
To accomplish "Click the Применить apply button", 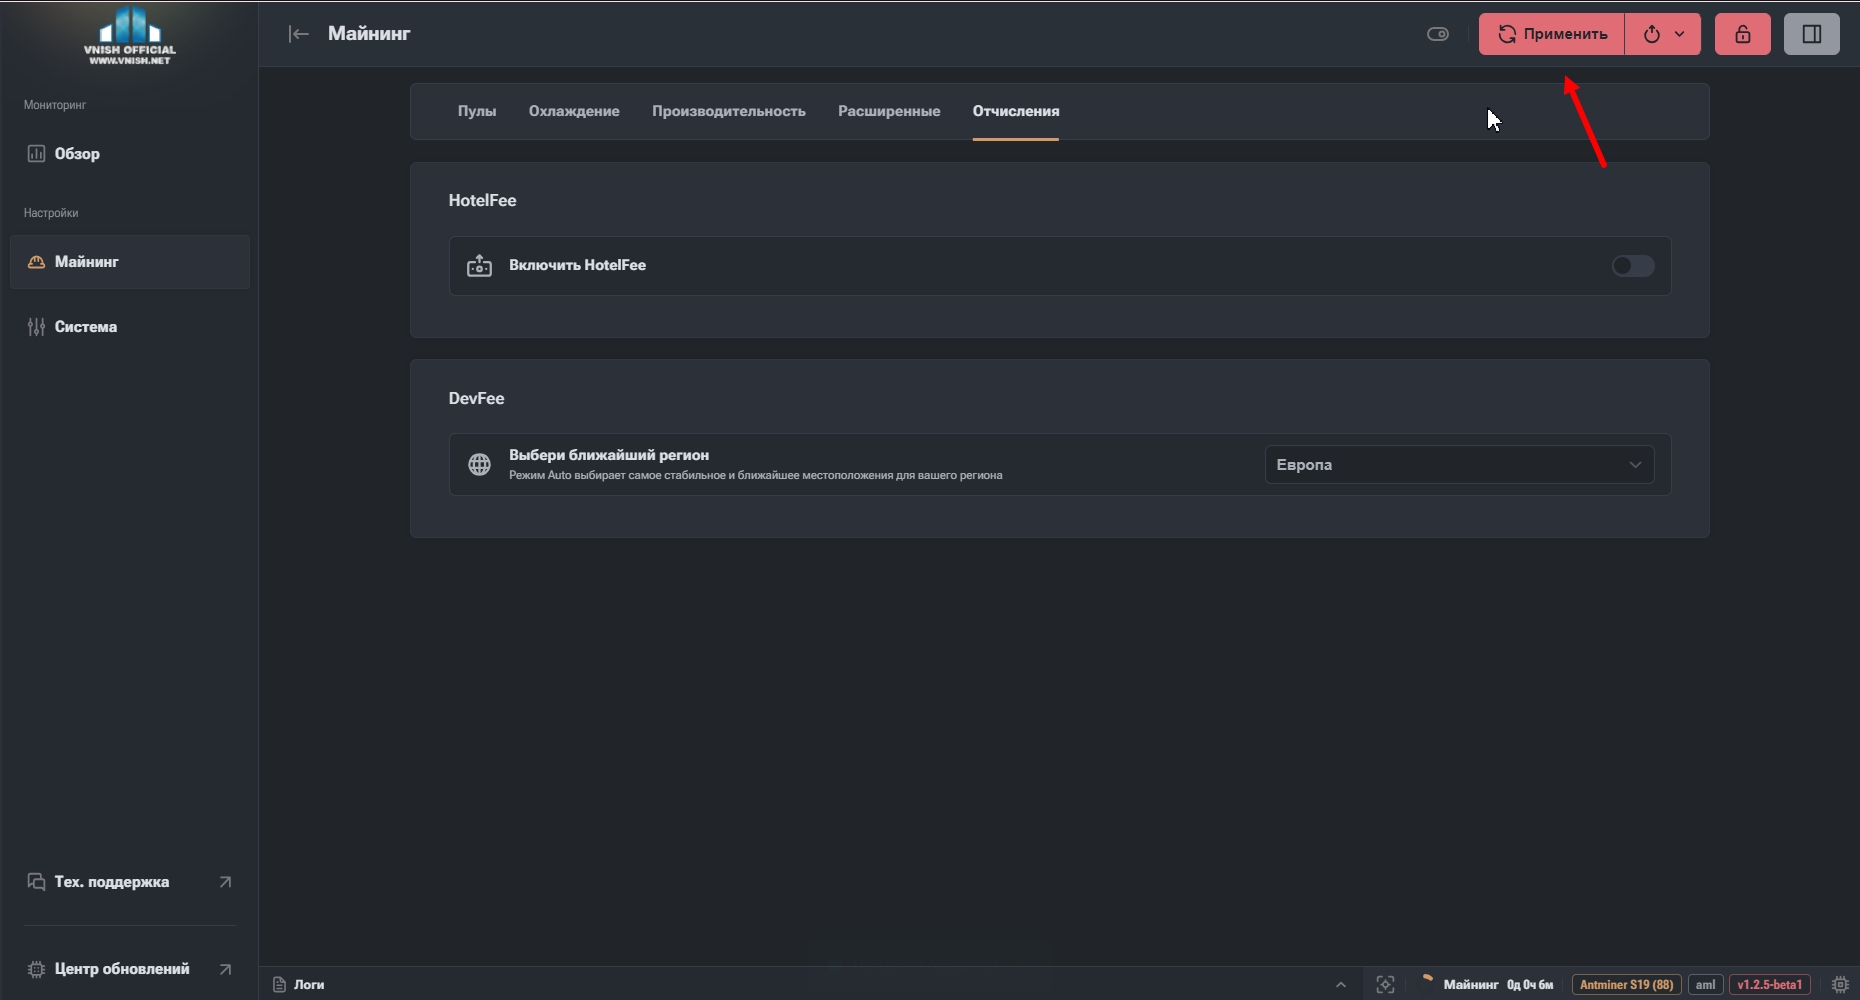I will (1552, 34).
